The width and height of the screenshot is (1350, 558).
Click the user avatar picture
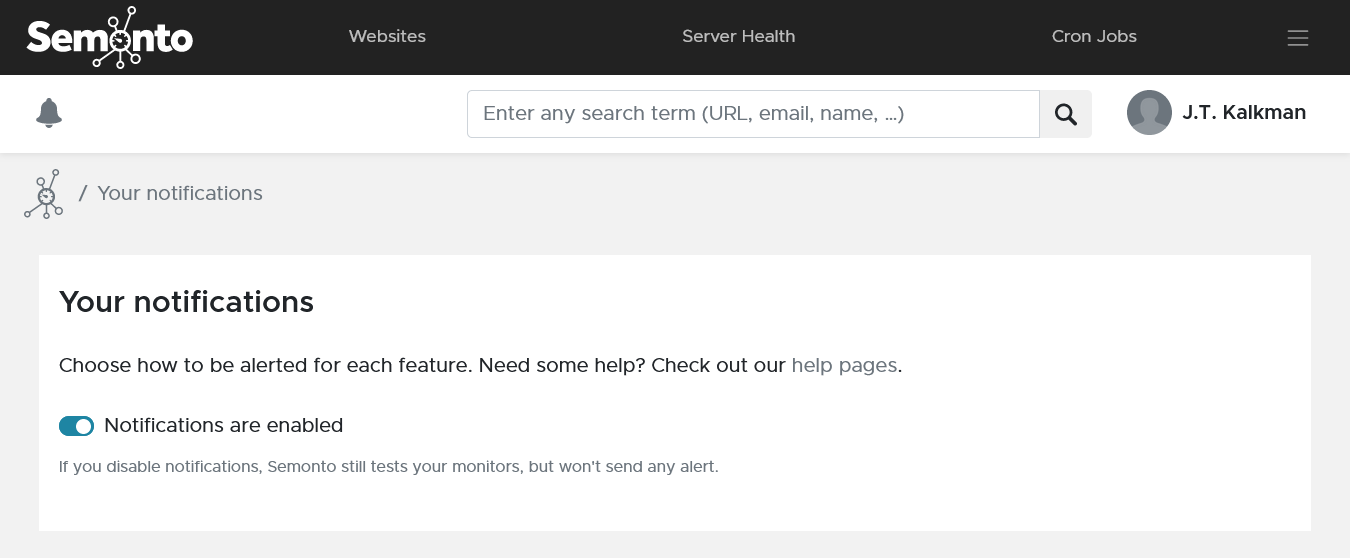(1149, 113)
